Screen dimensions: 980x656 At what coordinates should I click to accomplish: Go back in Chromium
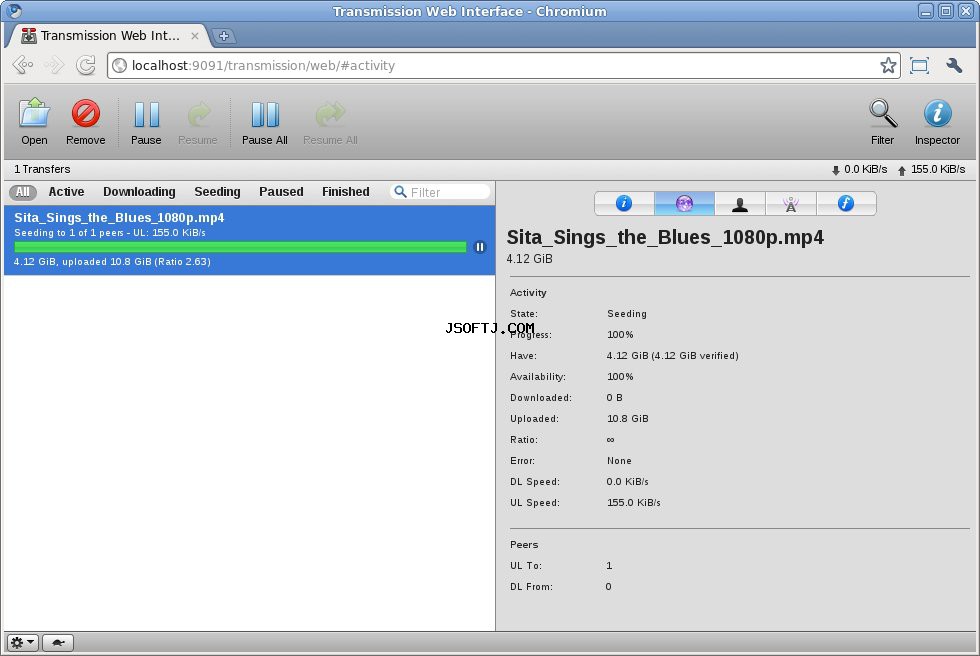[x=23, y=65]
